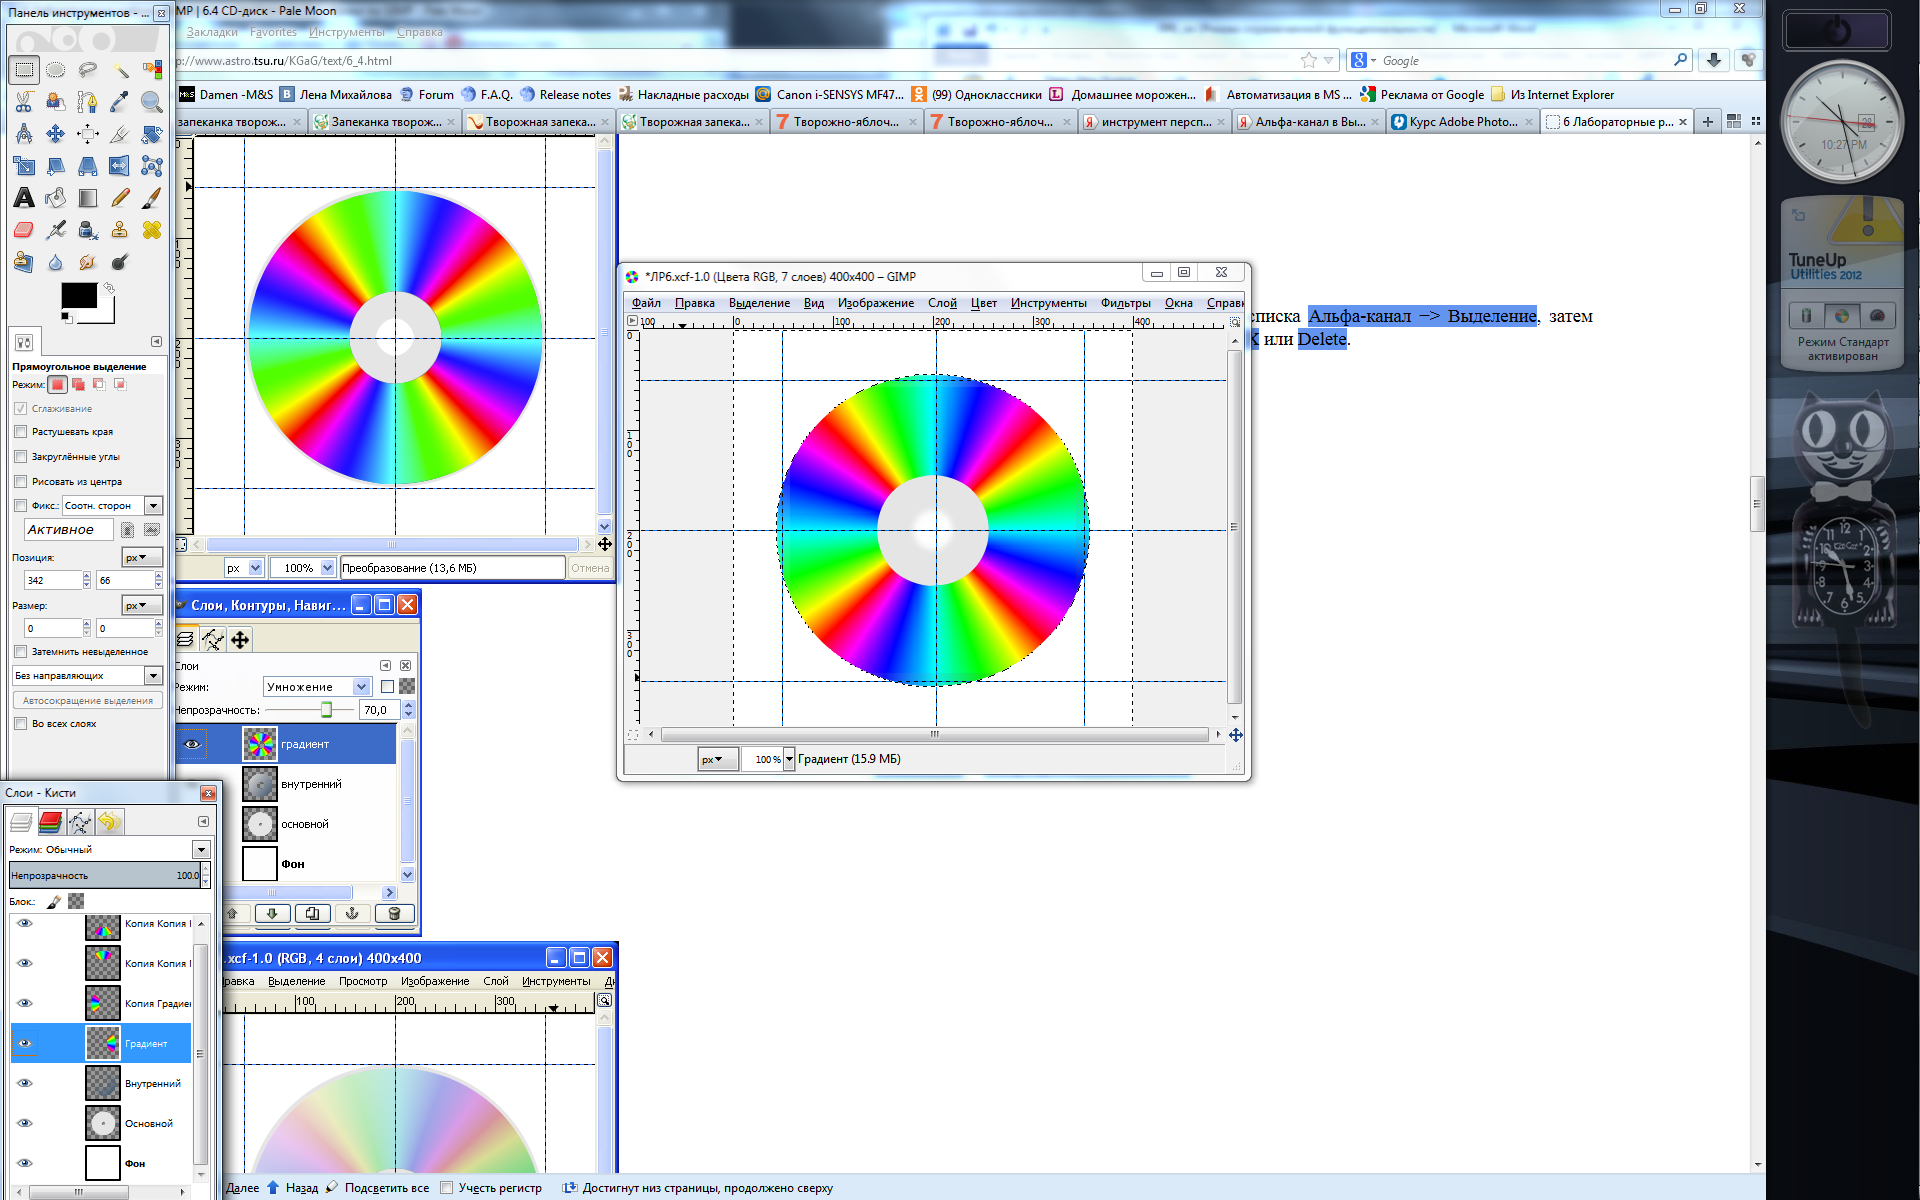Click the Подсветить все button
This screenshot has width=1920, height=1200.
[x=378, y=1188]
